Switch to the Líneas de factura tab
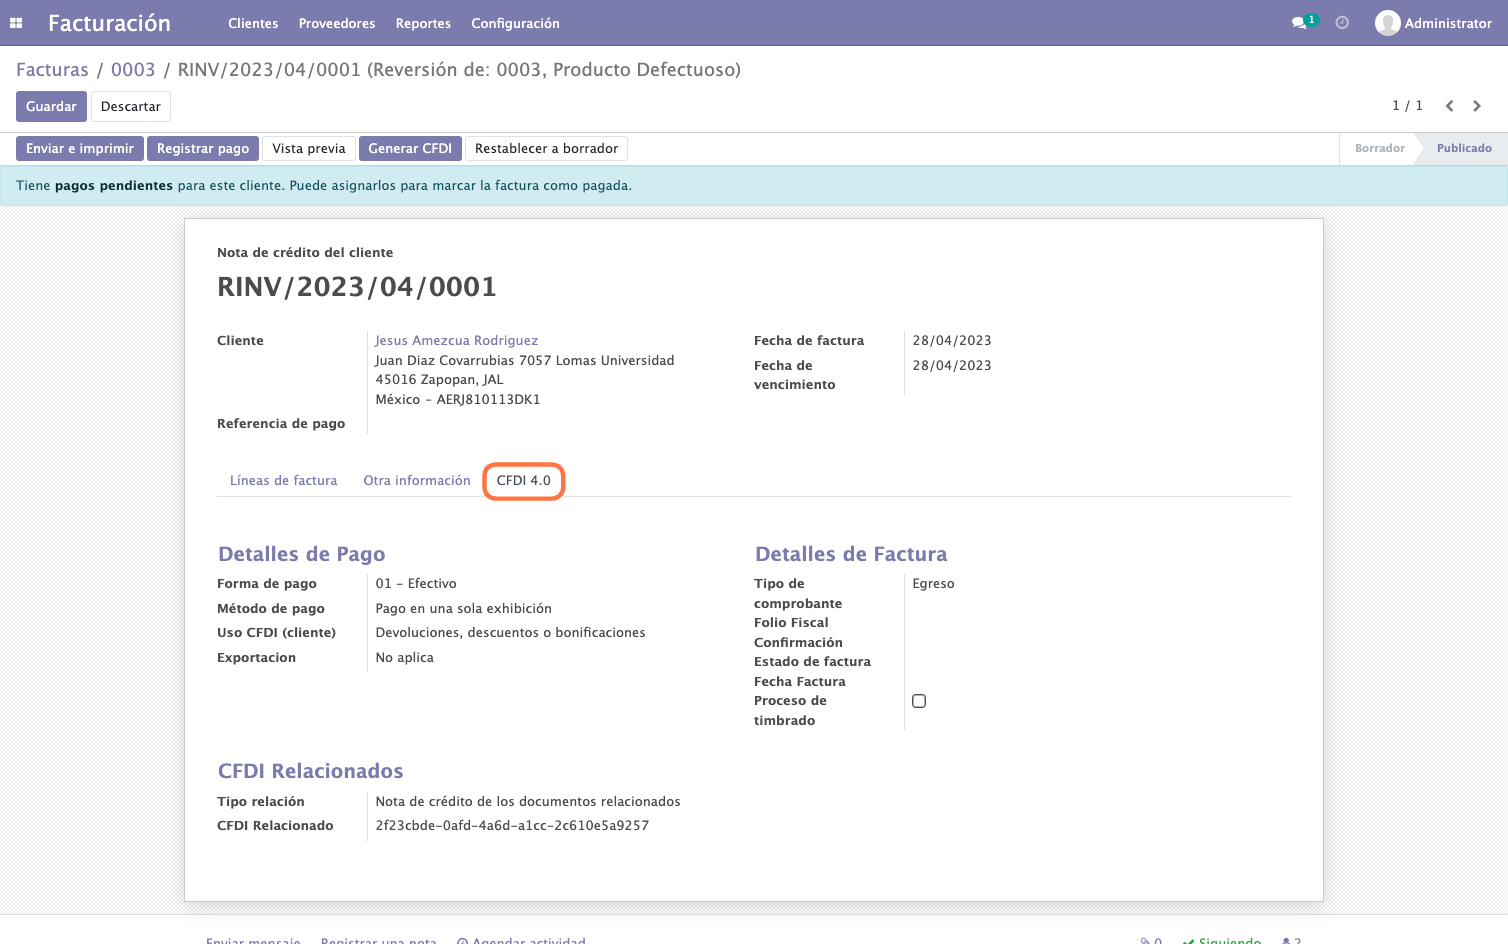The image size is (1508, 944). 284,481
